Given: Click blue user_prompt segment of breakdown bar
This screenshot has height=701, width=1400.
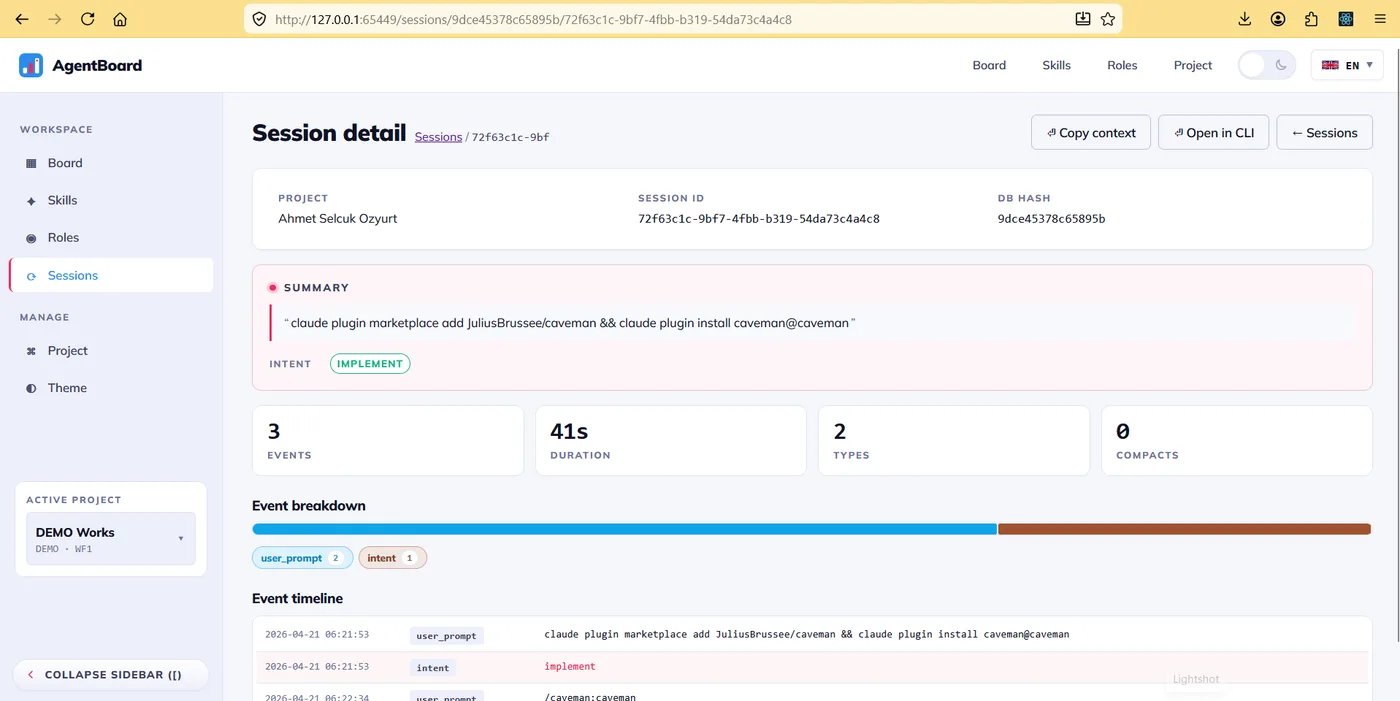Looking at the screenshot, I should click(x=624, y=529).
